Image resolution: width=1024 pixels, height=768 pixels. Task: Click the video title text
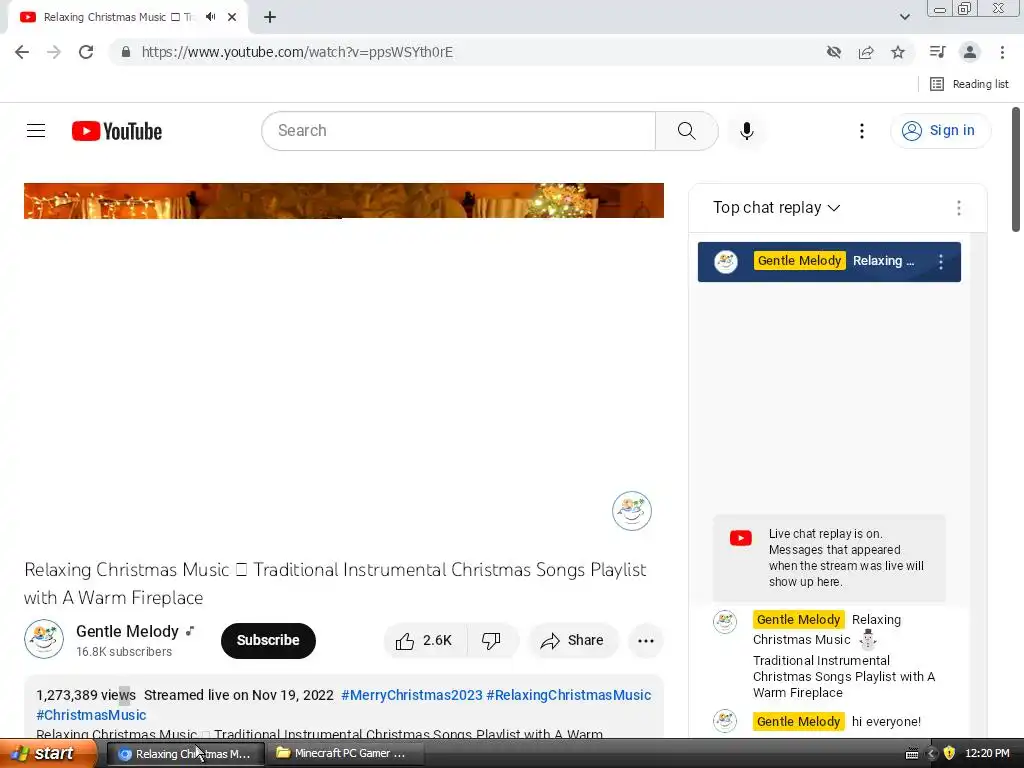pyautogui.click(x=335, y=583)
